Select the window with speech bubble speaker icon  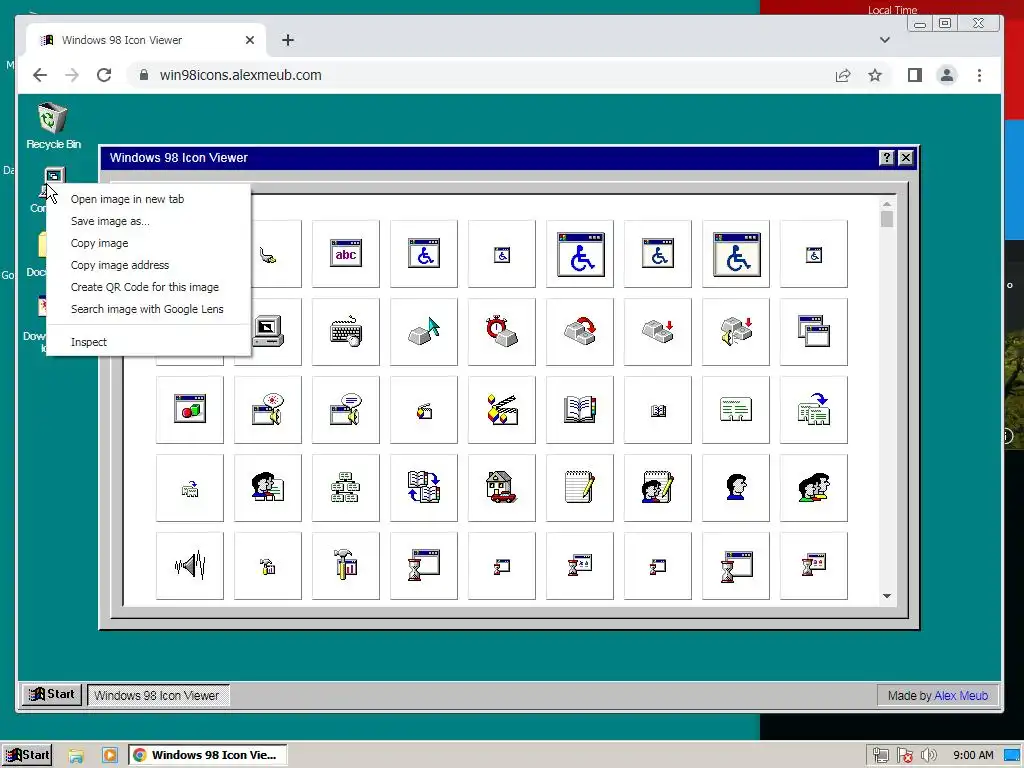pos(345,409)
